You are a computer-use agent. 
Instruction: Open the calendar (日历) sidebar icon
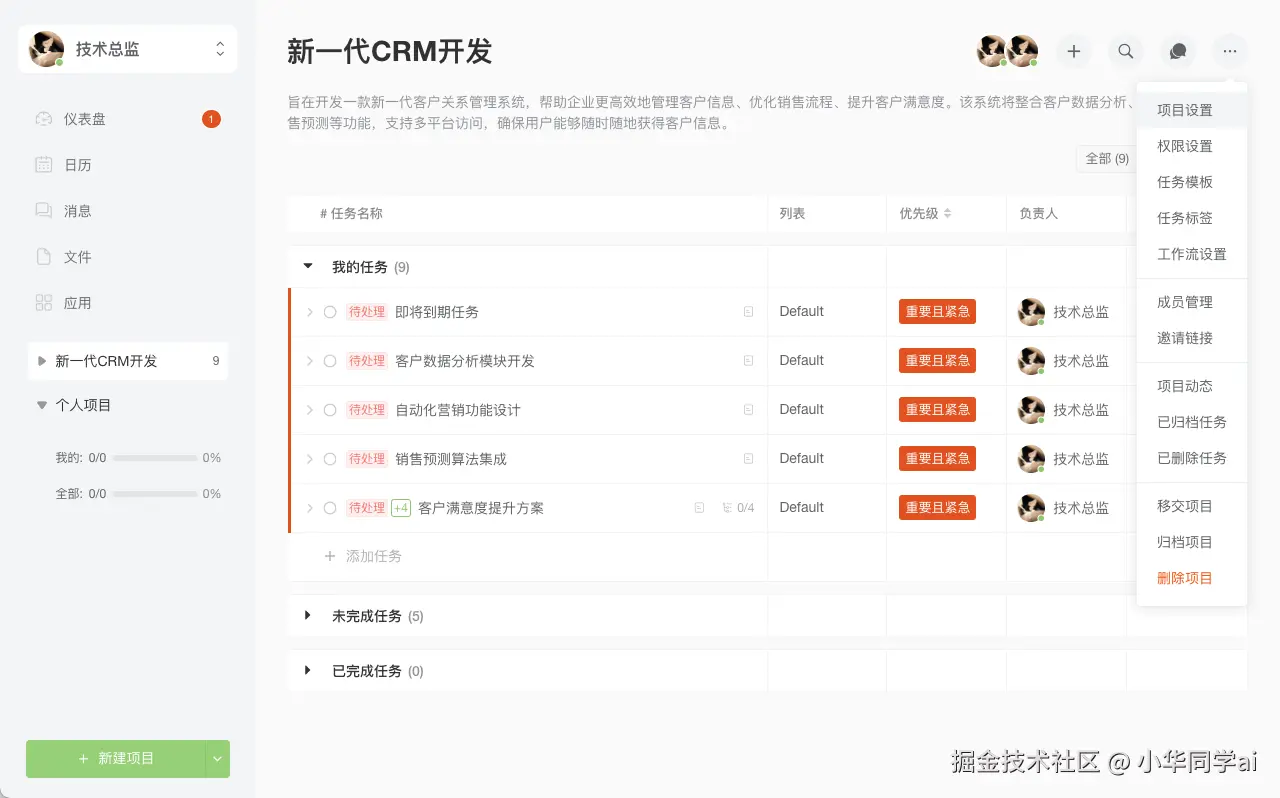click(x=44, y=165)
